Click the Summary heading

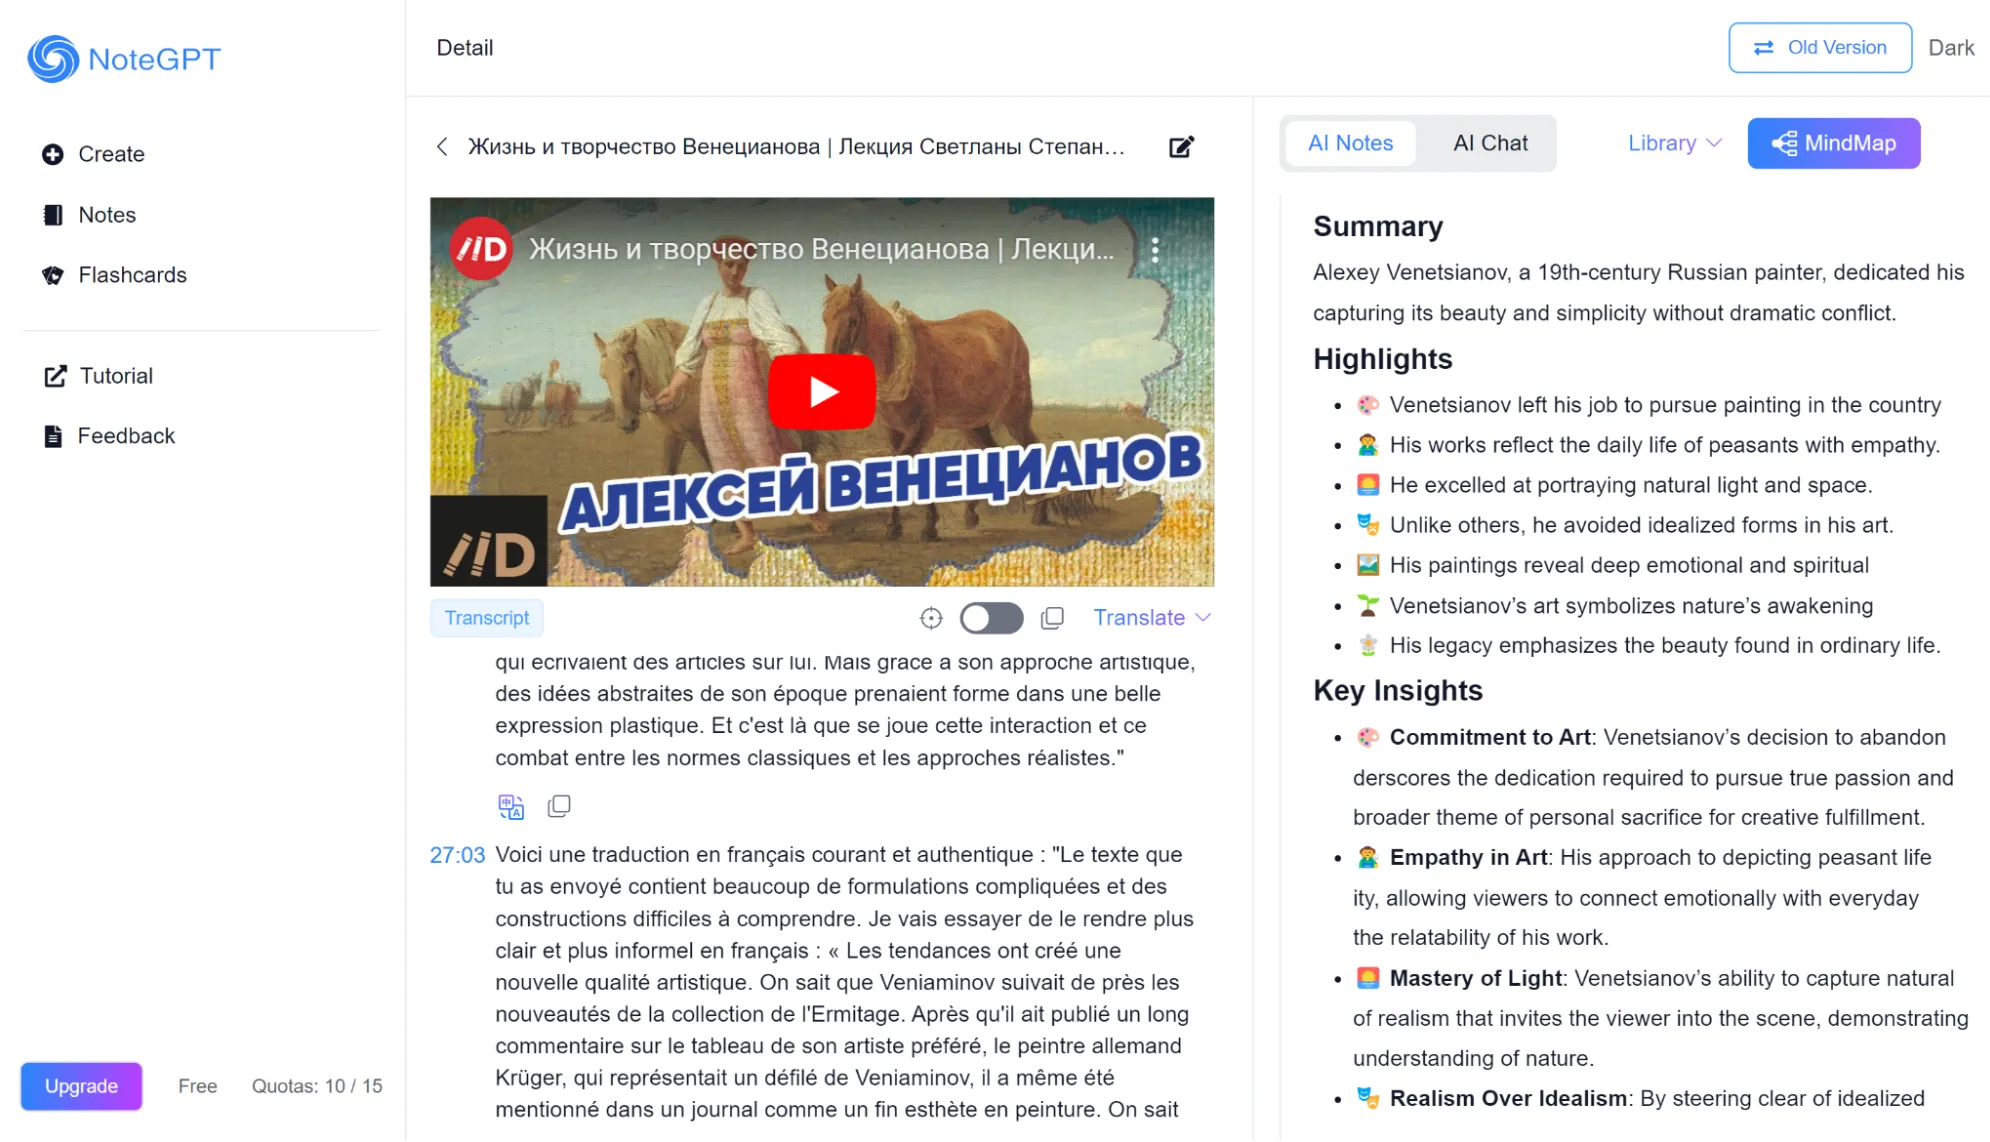click(1378, 227)
